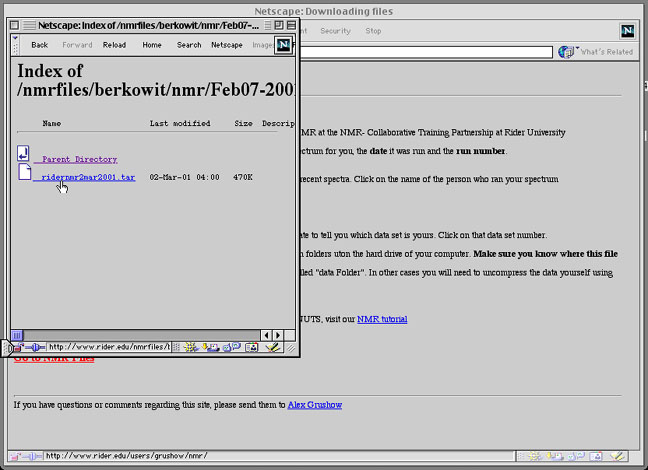Viewport: 648px width, 470px height.
Task: Click the Search toolbar button
Action: coord(188,45)
